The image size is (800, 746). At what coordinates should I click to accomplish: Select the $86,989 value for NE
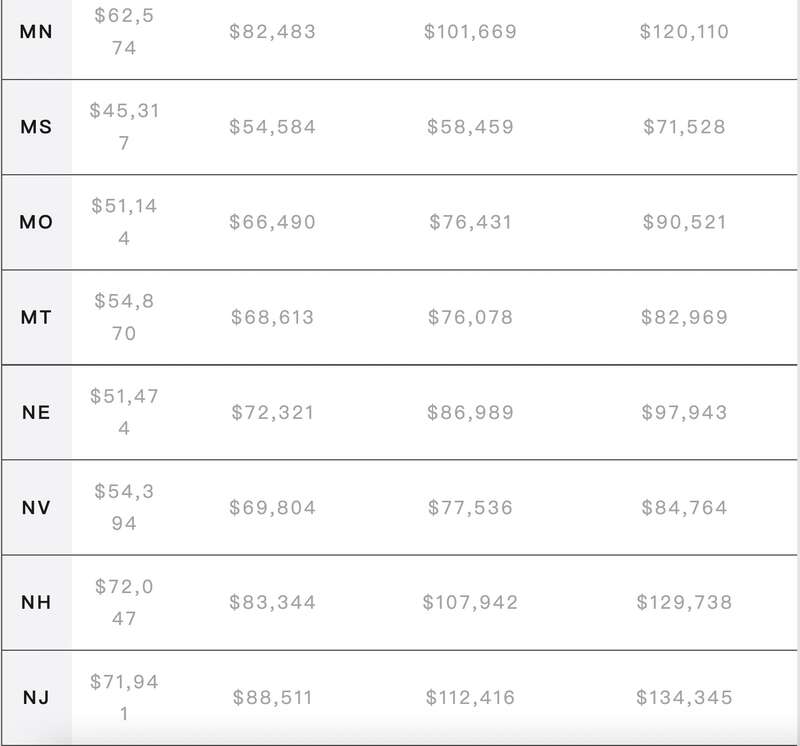470,412
